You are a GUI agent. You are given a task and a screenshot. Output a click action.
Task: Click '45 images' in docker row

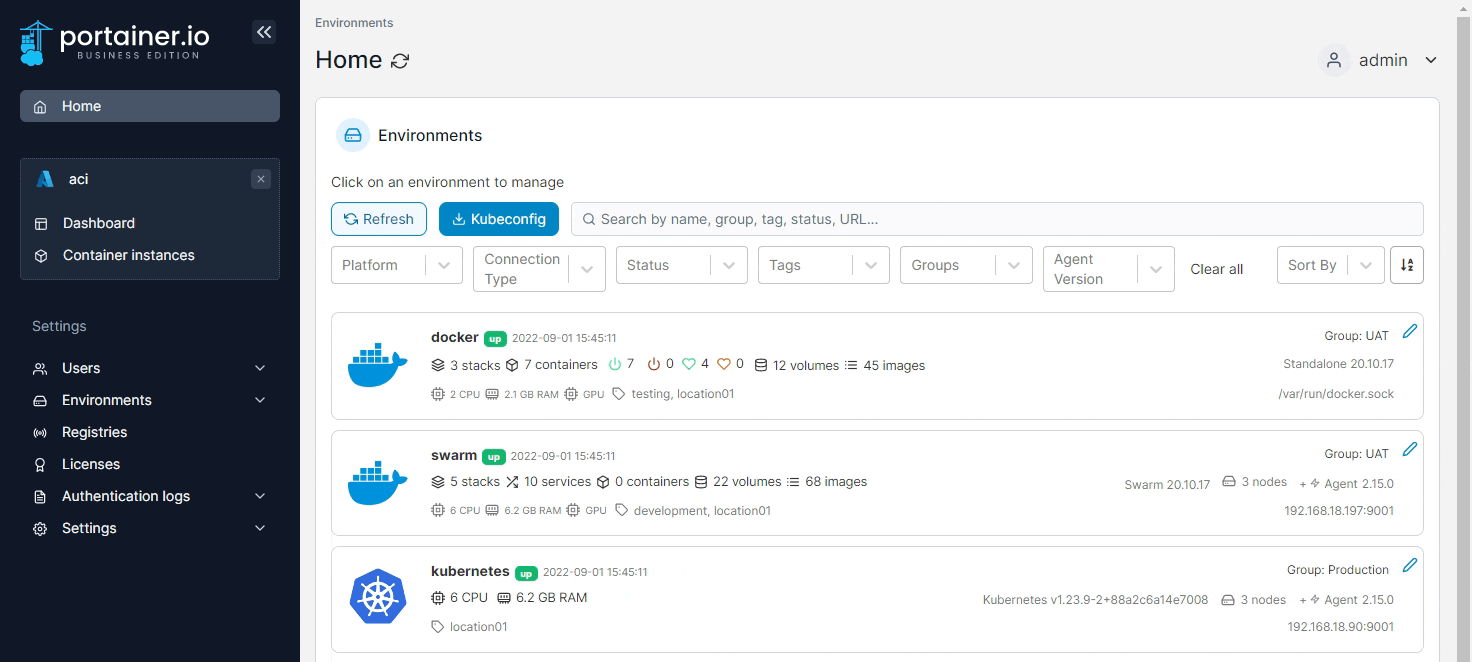click(894, 365)
